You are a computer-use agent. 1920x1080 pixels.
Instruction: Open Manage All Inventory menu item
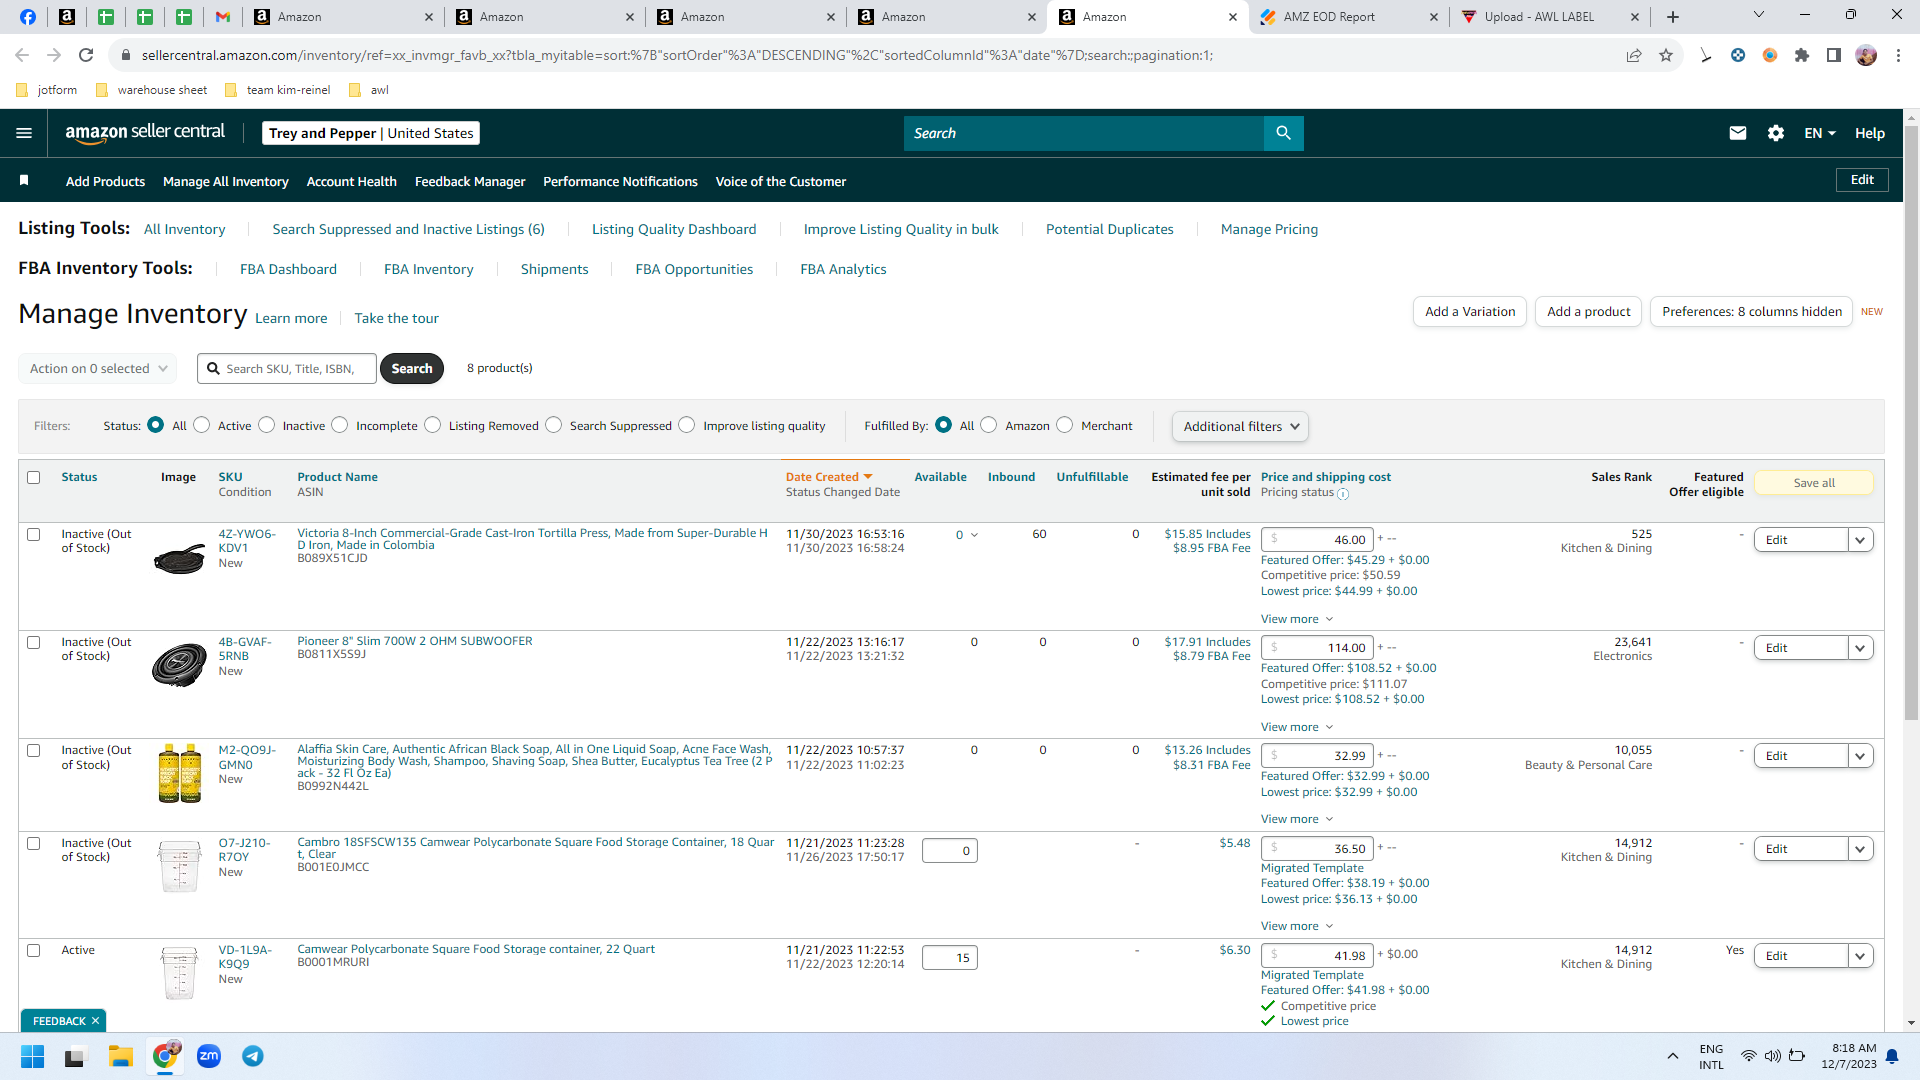[x=226, y=181]
